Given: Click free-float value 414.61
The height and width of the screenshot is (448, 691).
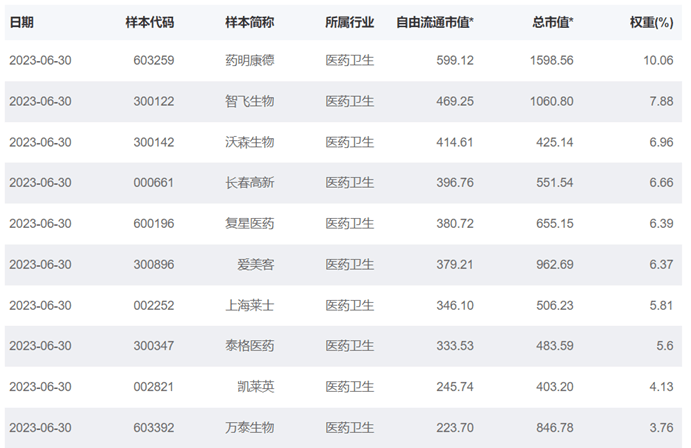Looking at the screenshot, I should click(x=455, y=142).
